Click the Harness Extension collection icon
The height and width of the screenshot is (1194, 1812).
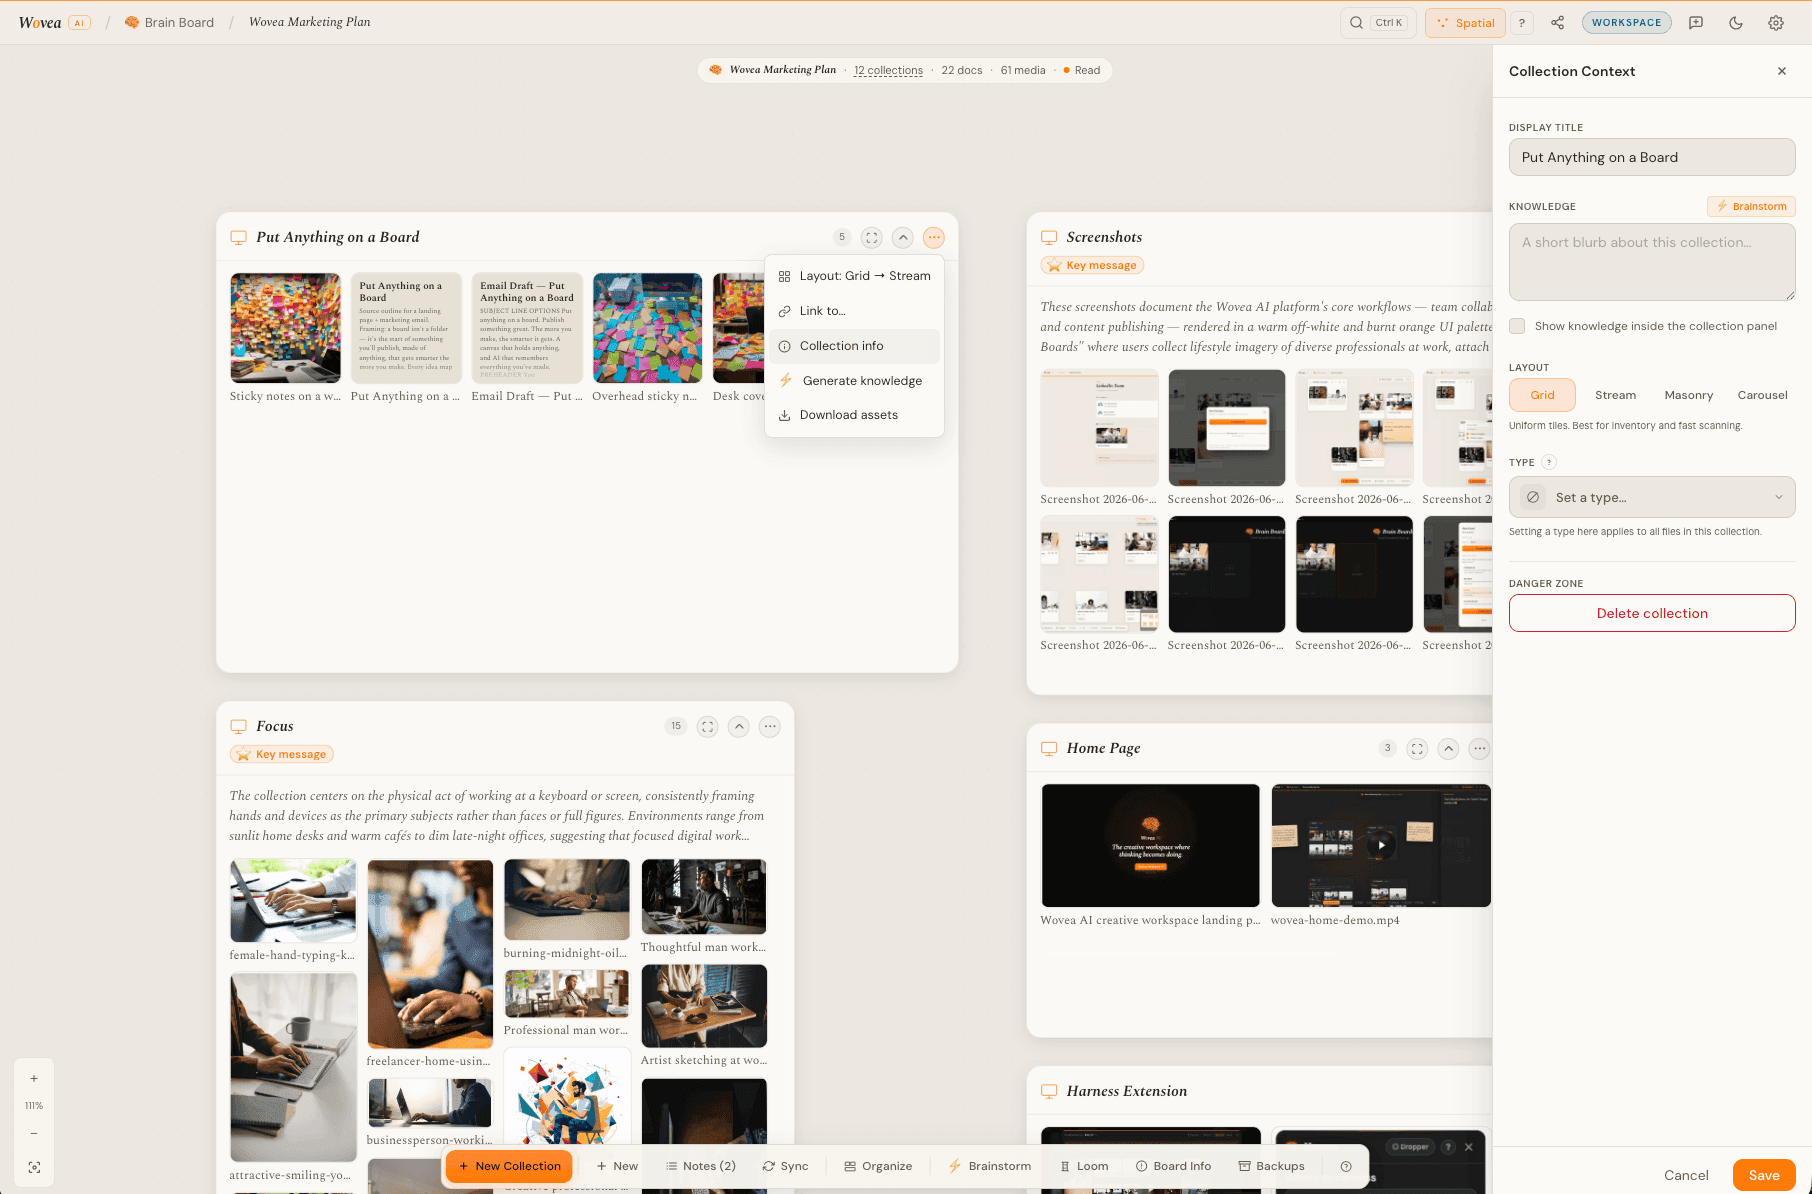(1049, 1091)
